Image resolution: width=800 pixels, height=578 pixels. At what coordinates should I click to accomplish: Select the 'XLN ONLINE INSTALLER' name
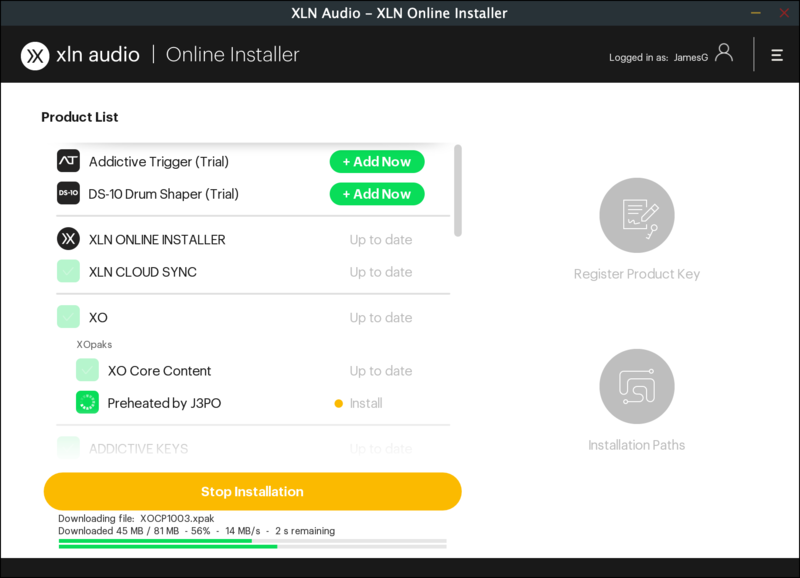click(x=157, y=240)
